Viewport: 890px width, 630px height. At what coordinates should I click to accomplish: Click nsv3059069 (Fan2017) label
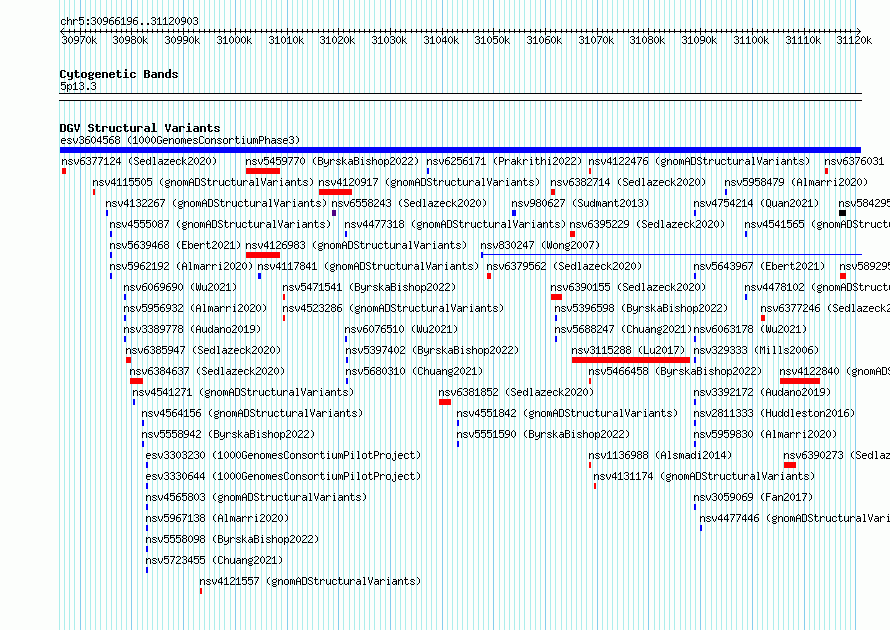[754, 497]
